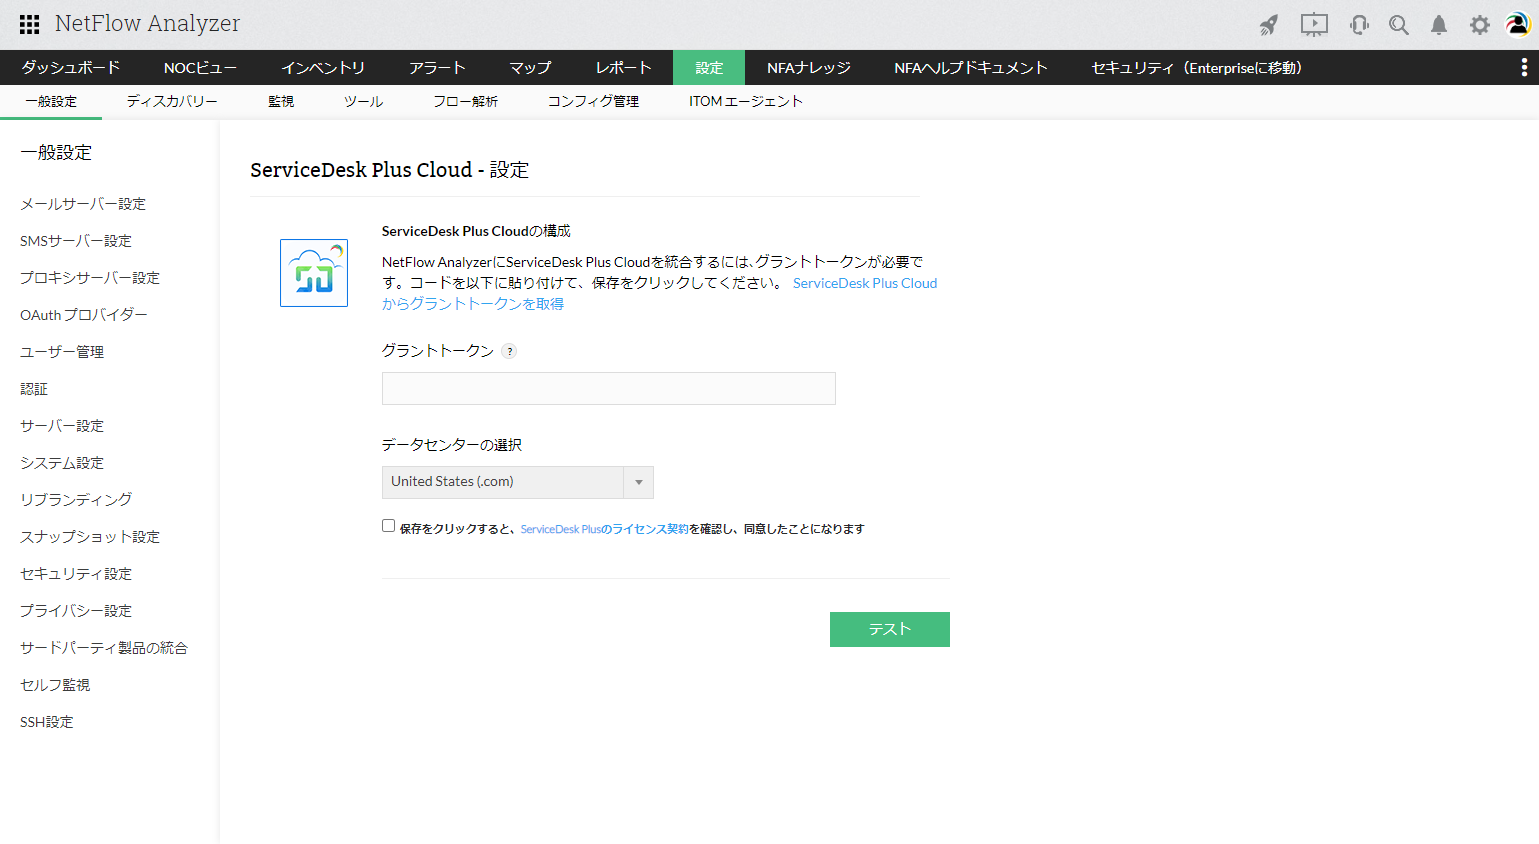This screenshot has width=1539, height=844.
Task: Click the settings gear icon
Action: pos(1480,25)
